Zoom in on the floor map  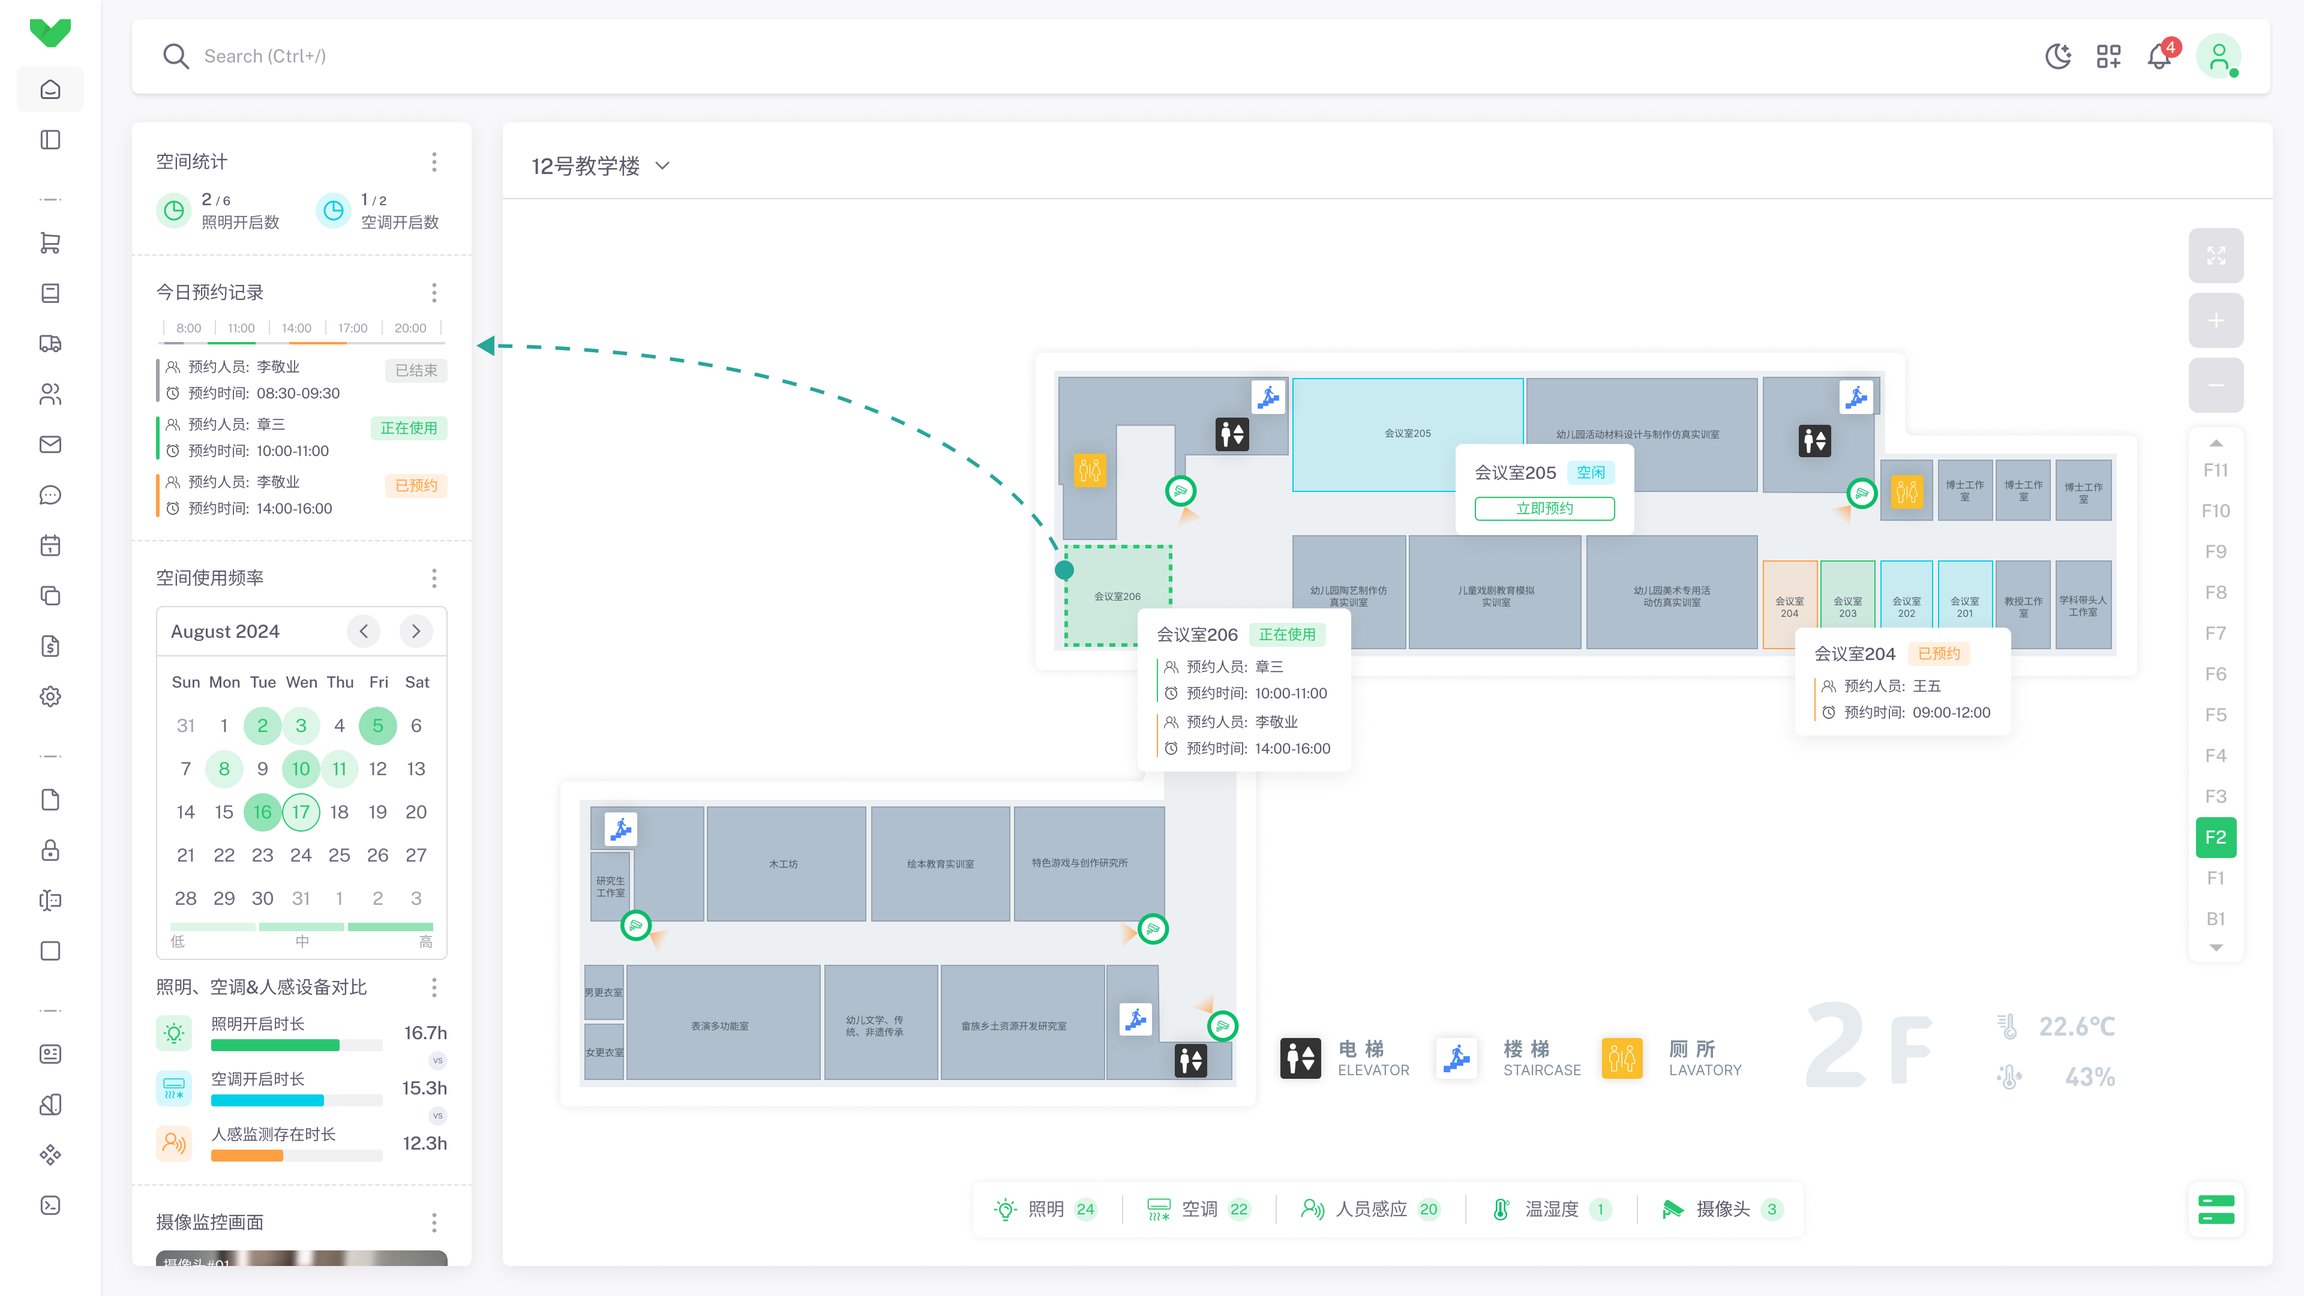(x=2215, y=321)
